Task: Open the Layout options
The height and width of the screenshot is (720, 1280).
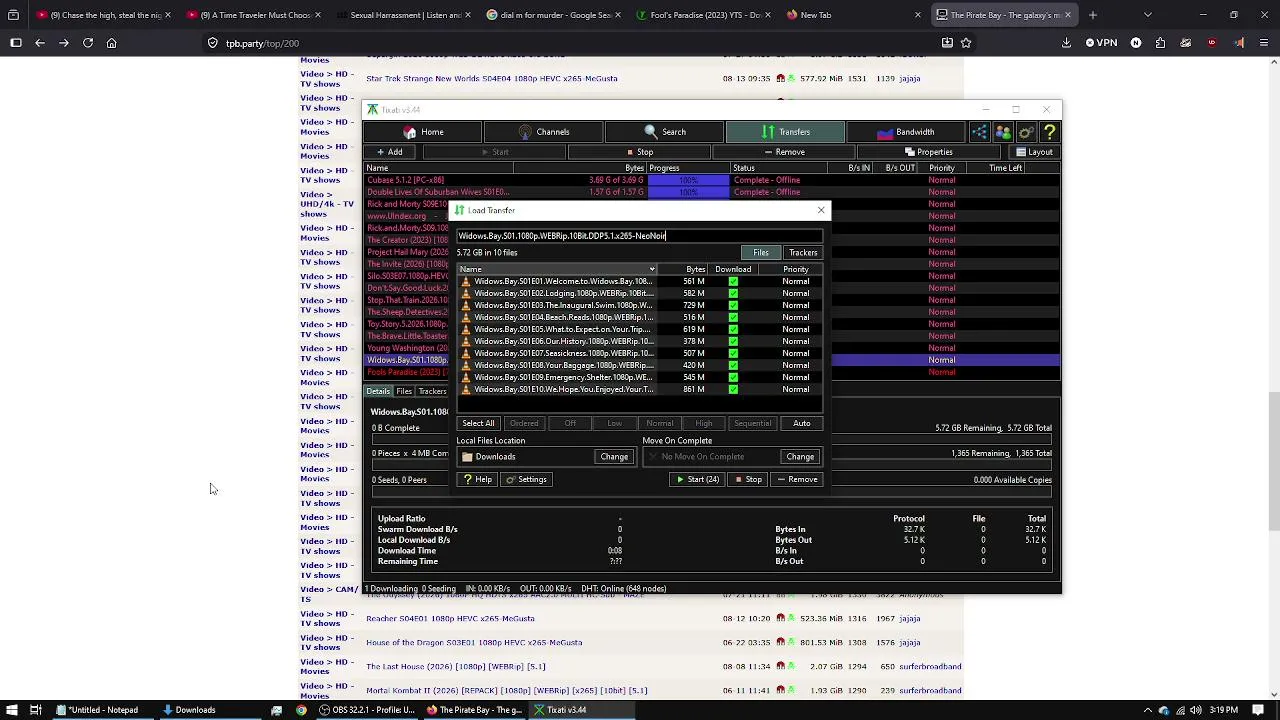Action: coord(1034,152)
